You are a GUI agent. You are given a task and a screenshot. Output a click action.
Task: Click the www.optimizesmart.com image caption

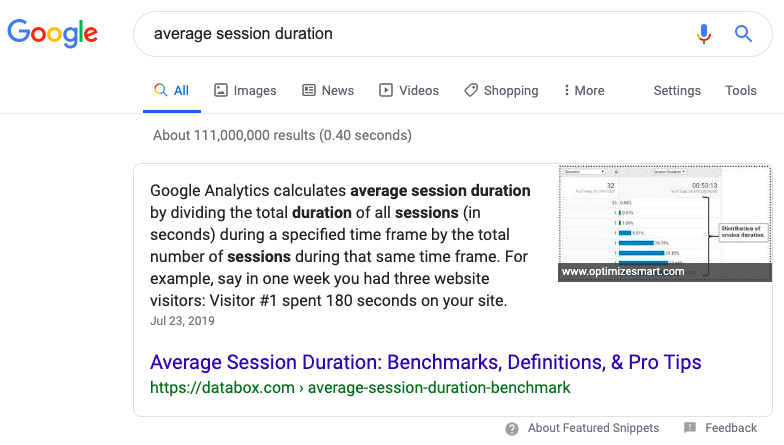[623, 271]
